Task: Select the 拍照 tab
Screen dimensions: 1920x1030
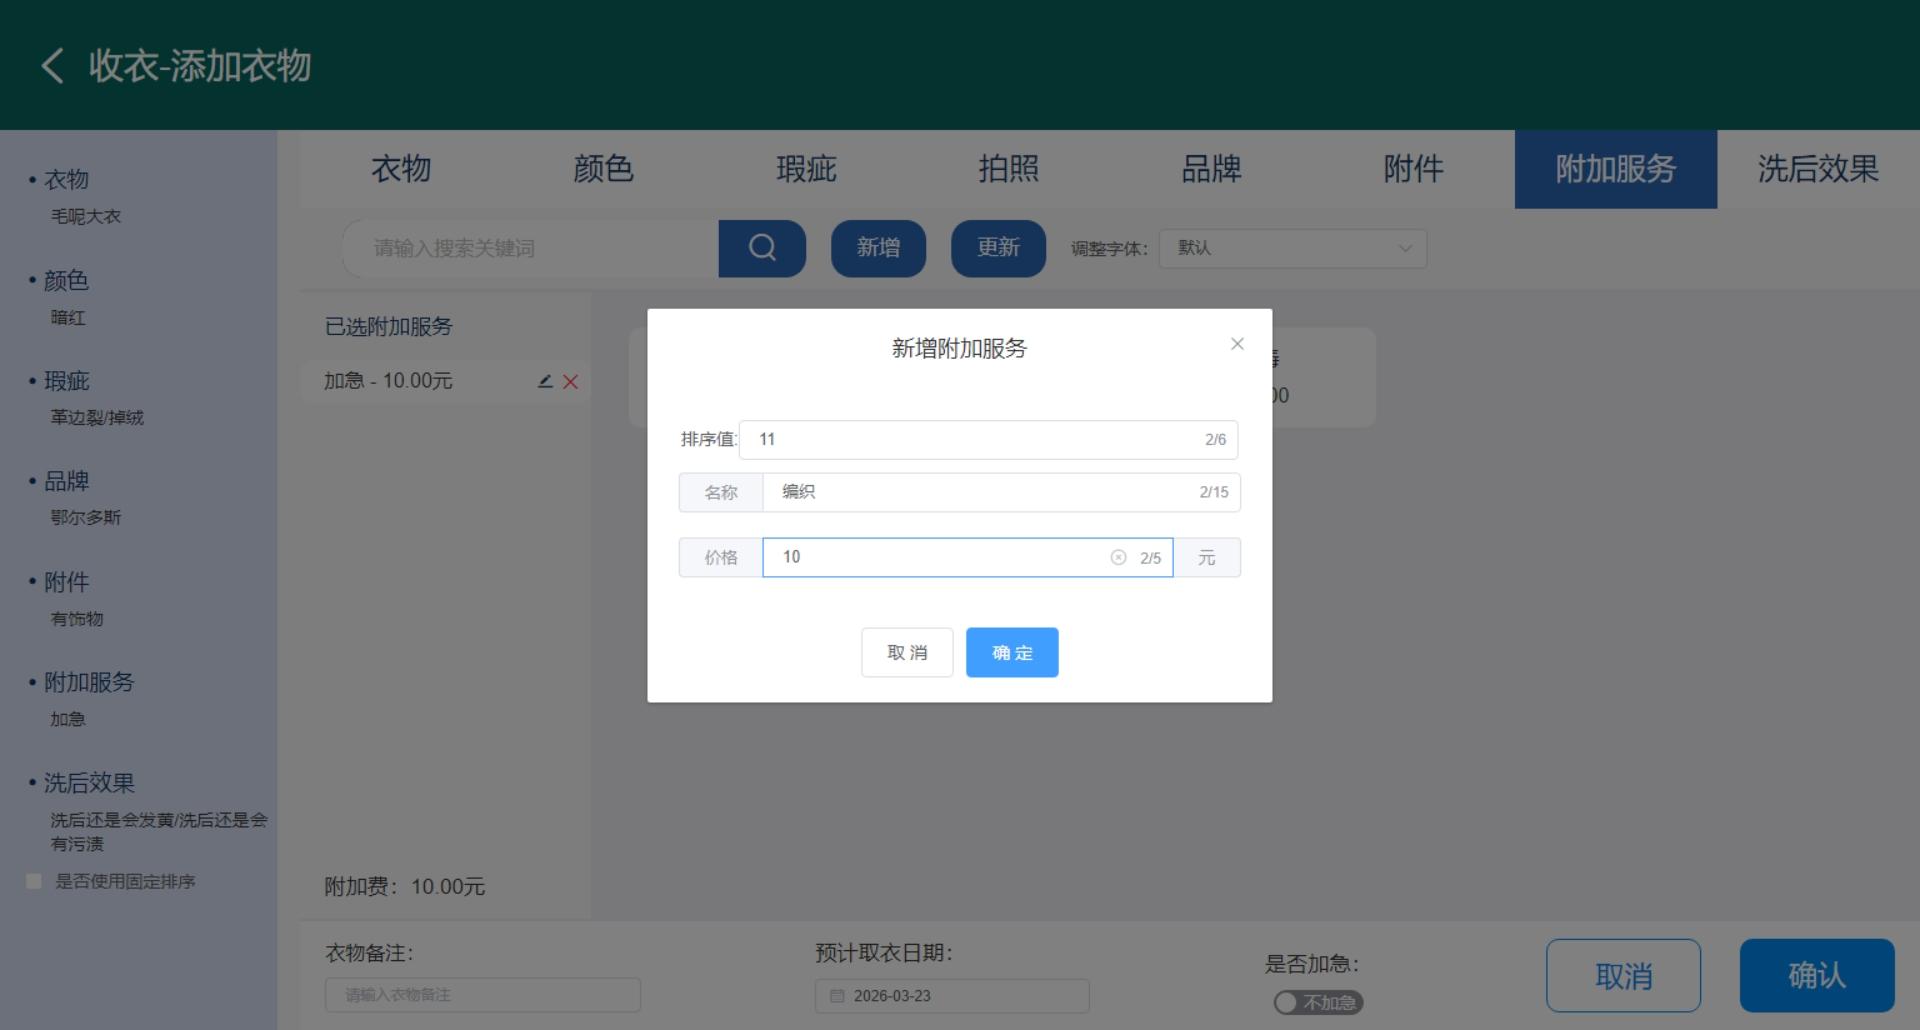Action: click(1008, 169)
